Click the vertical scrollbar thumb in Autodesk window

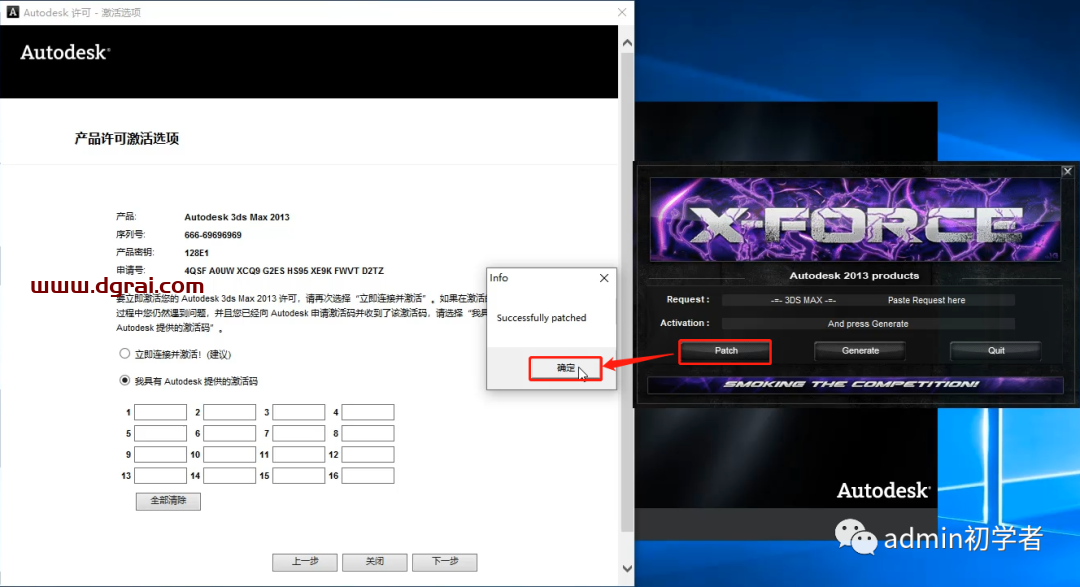(627, 292)
